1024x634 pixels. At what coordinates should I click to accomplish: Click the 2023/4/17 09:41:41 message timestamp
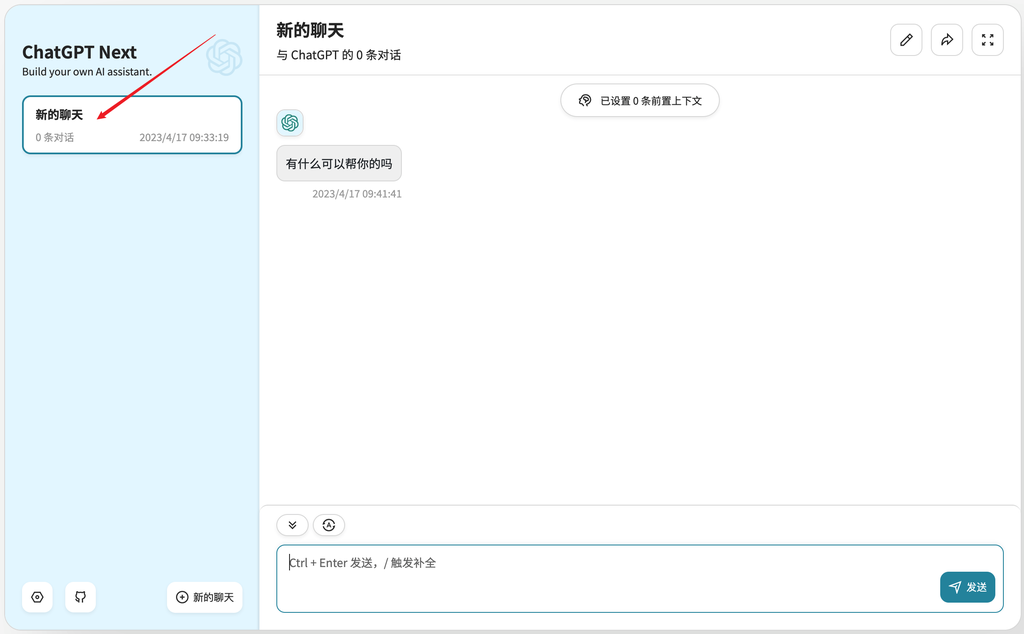357,194
